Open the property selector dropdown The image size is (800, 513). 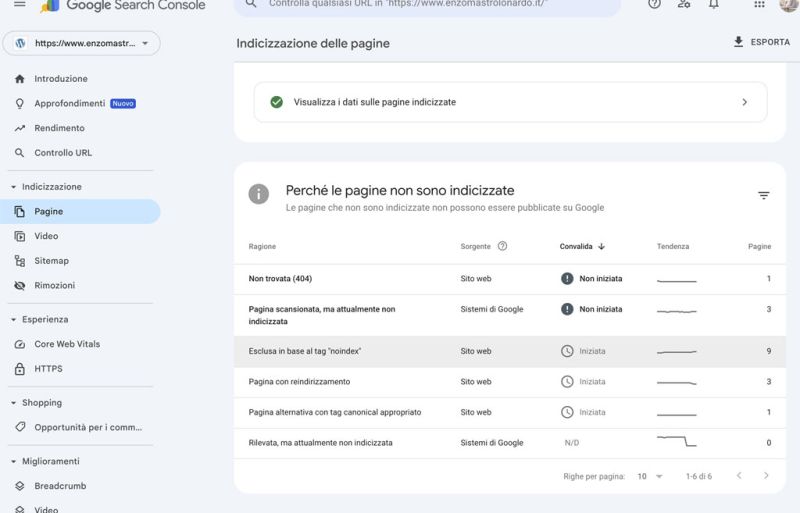[x=81, y=44]
